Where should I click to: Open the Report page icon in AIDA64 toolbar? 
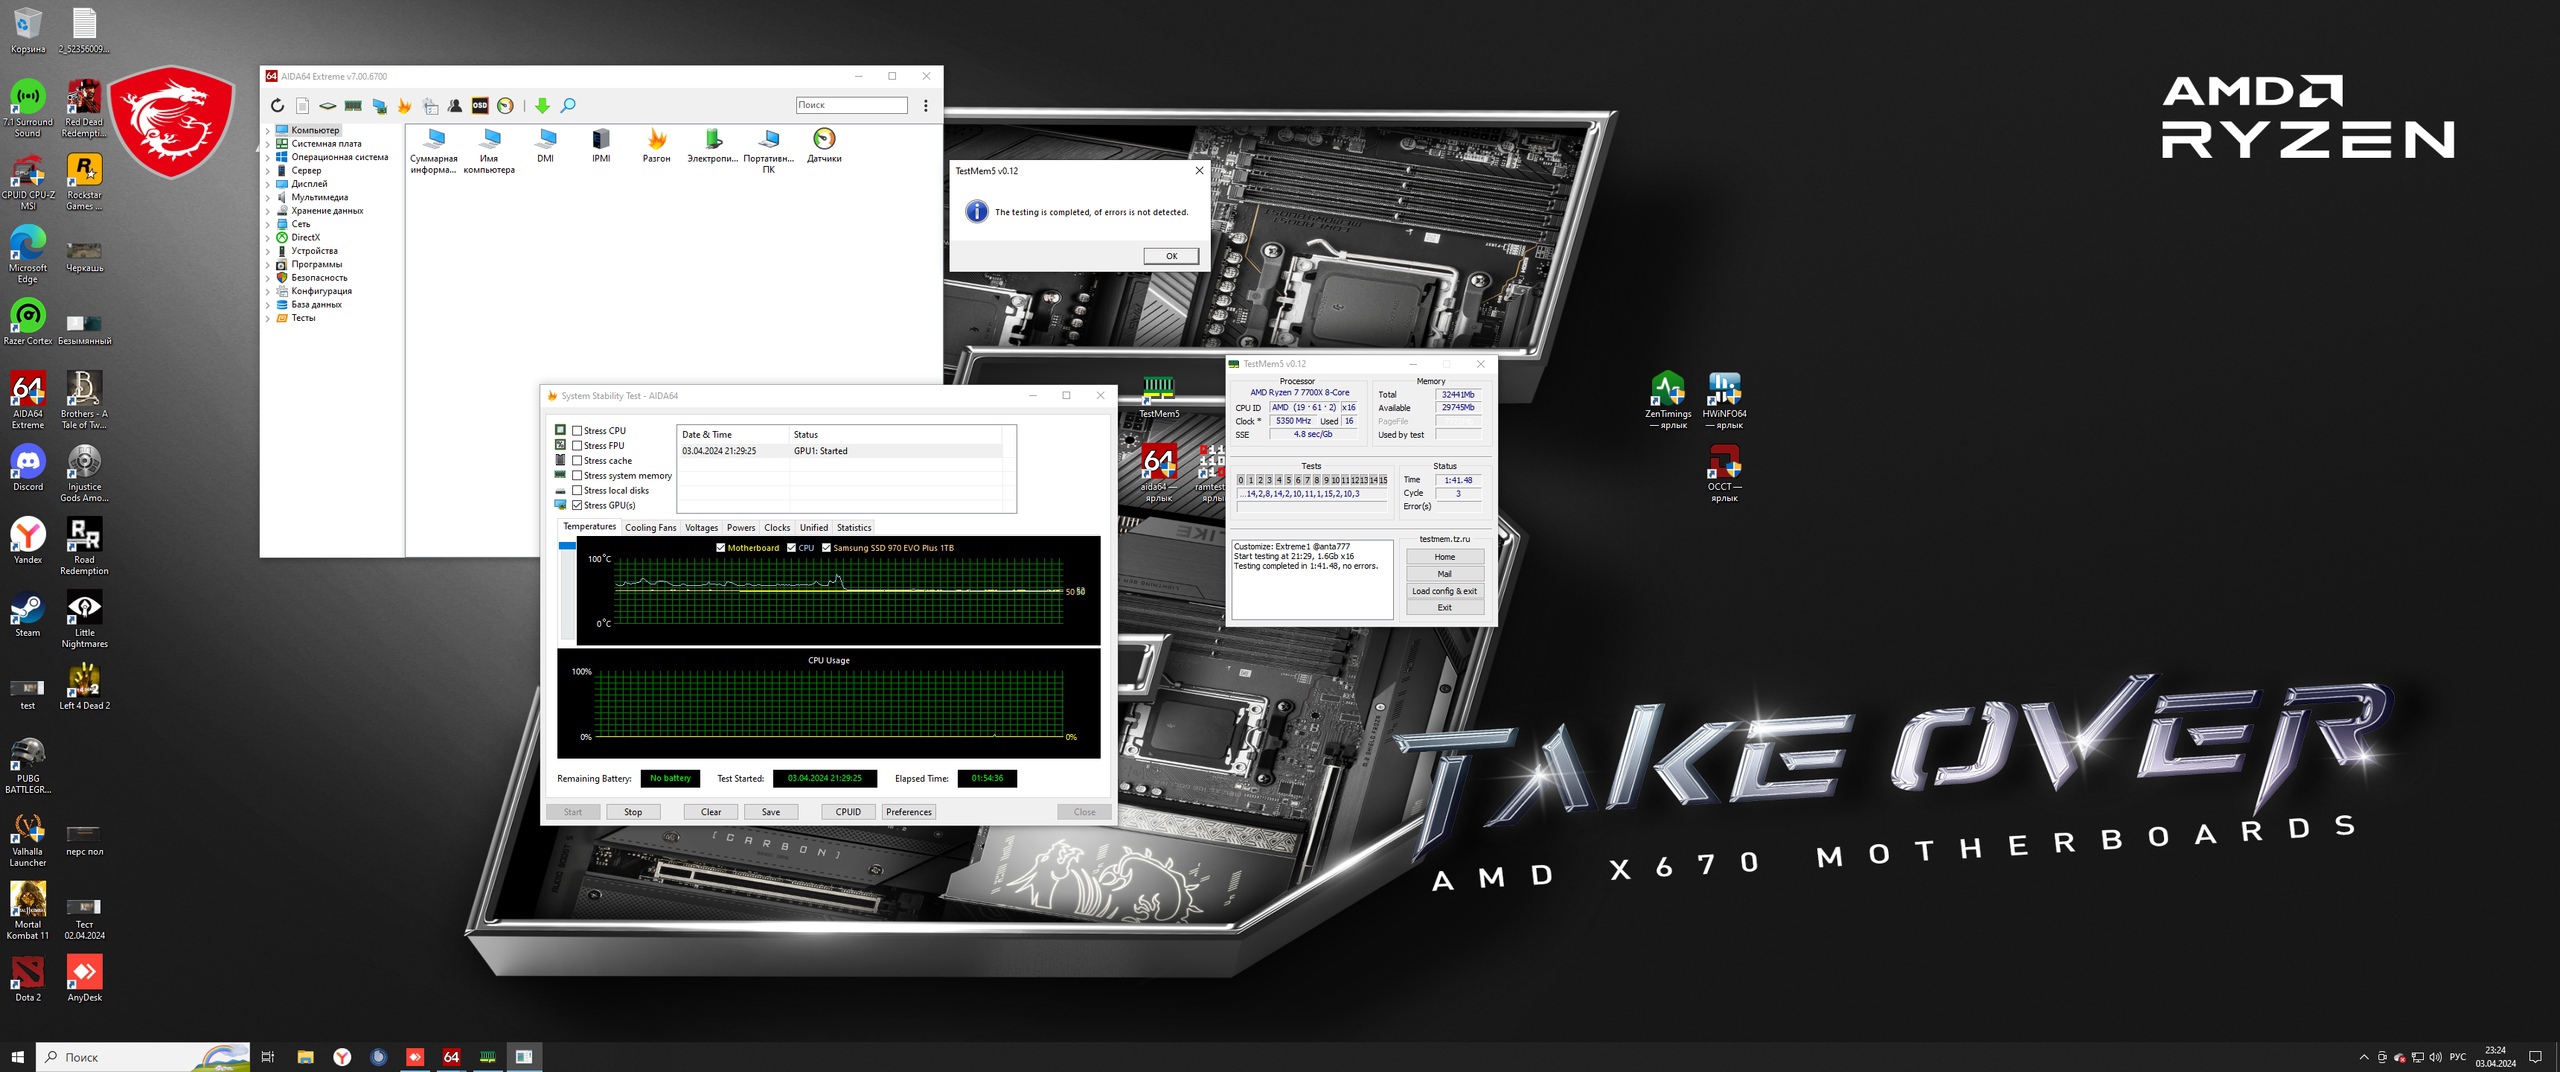coord(303,106)
